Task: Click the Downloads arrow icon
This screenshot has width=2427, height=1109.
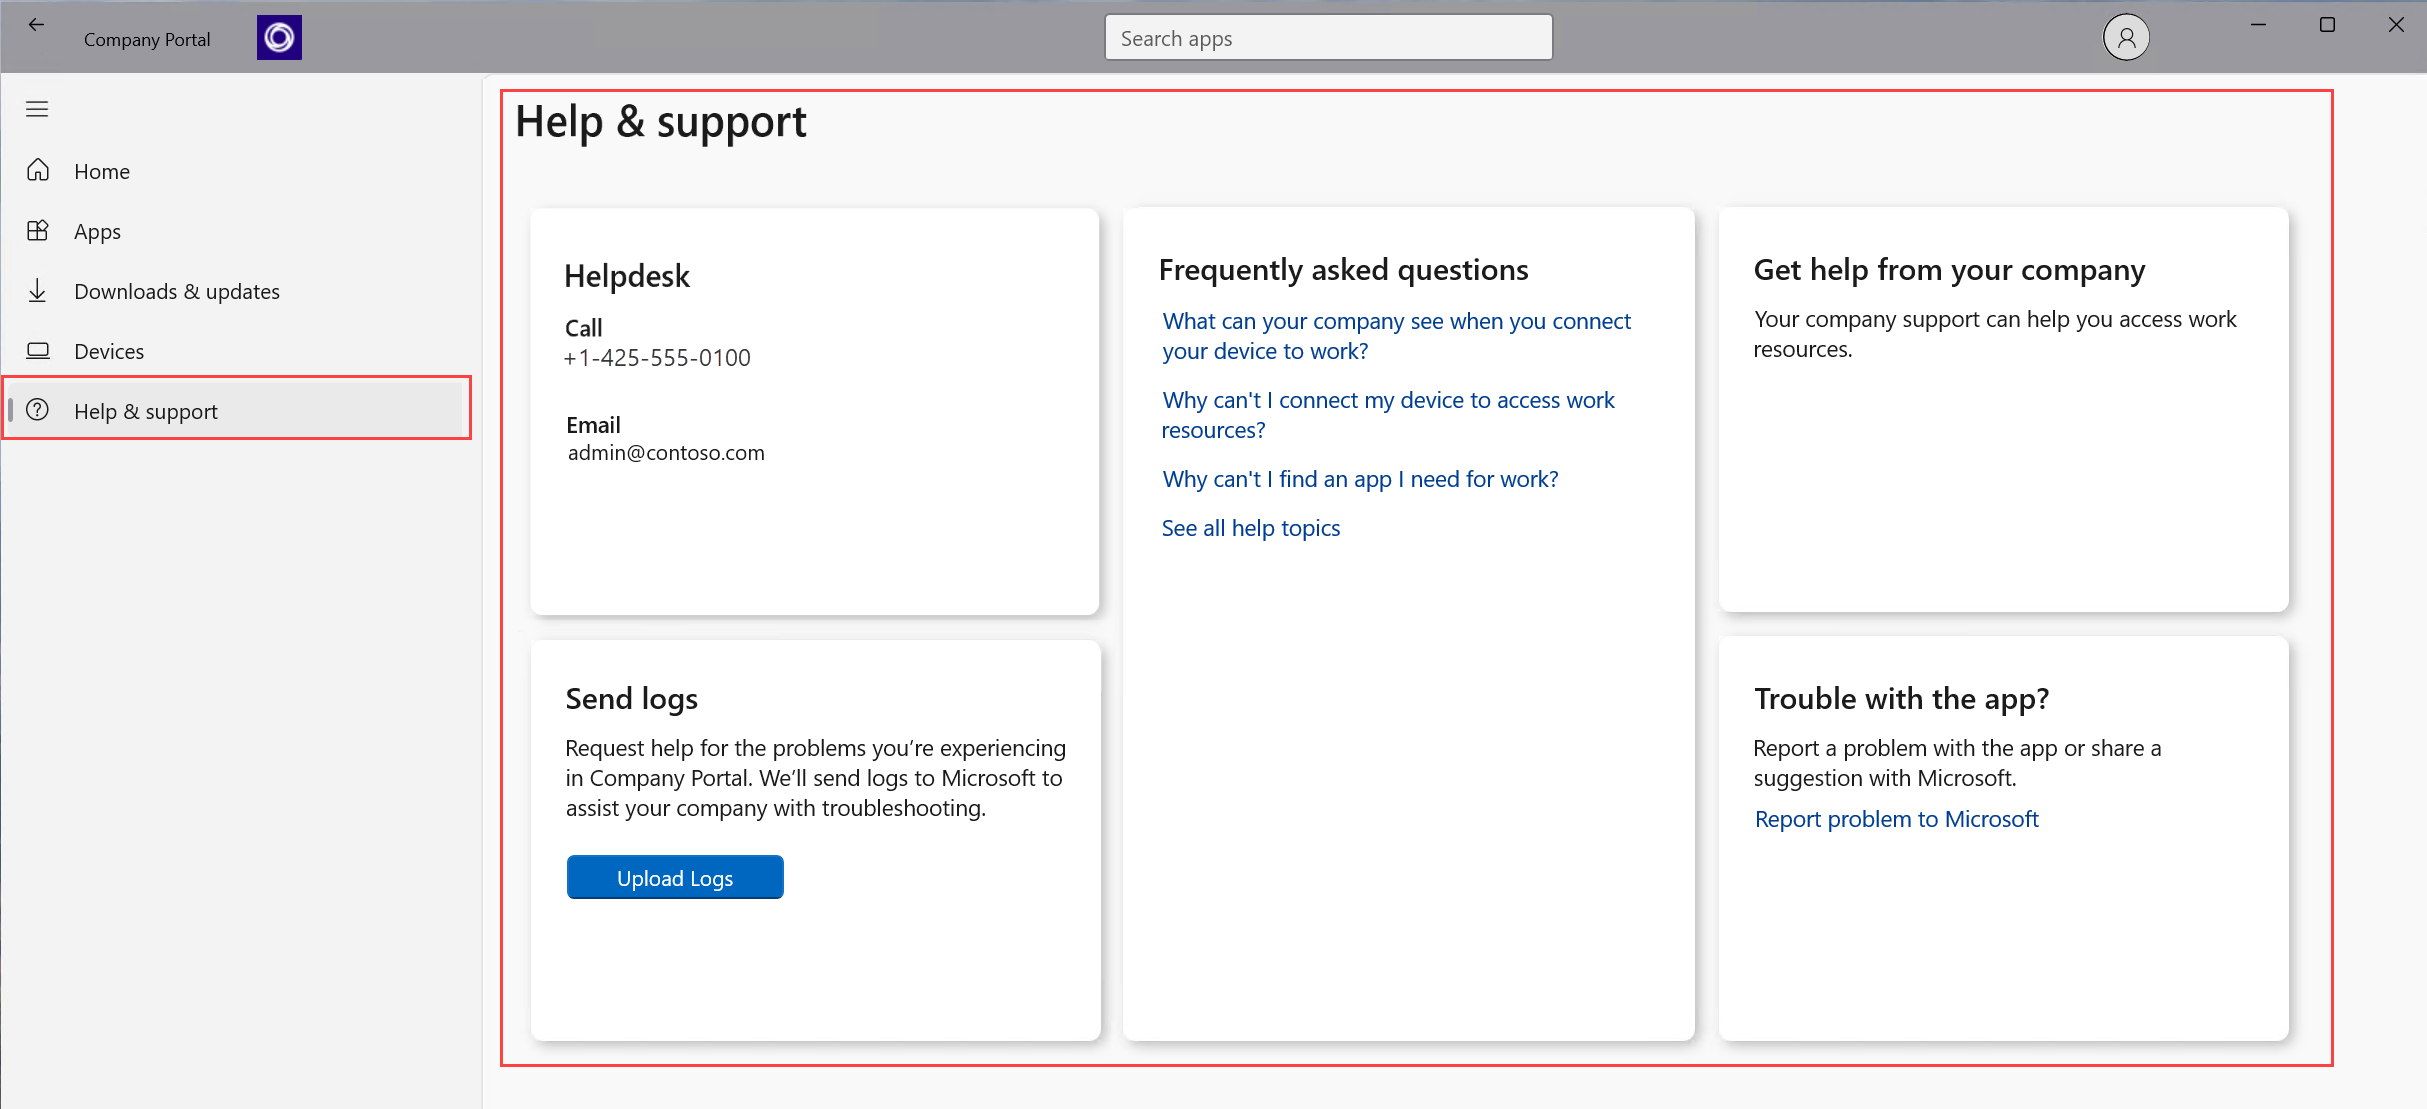Action: point(38,290)
